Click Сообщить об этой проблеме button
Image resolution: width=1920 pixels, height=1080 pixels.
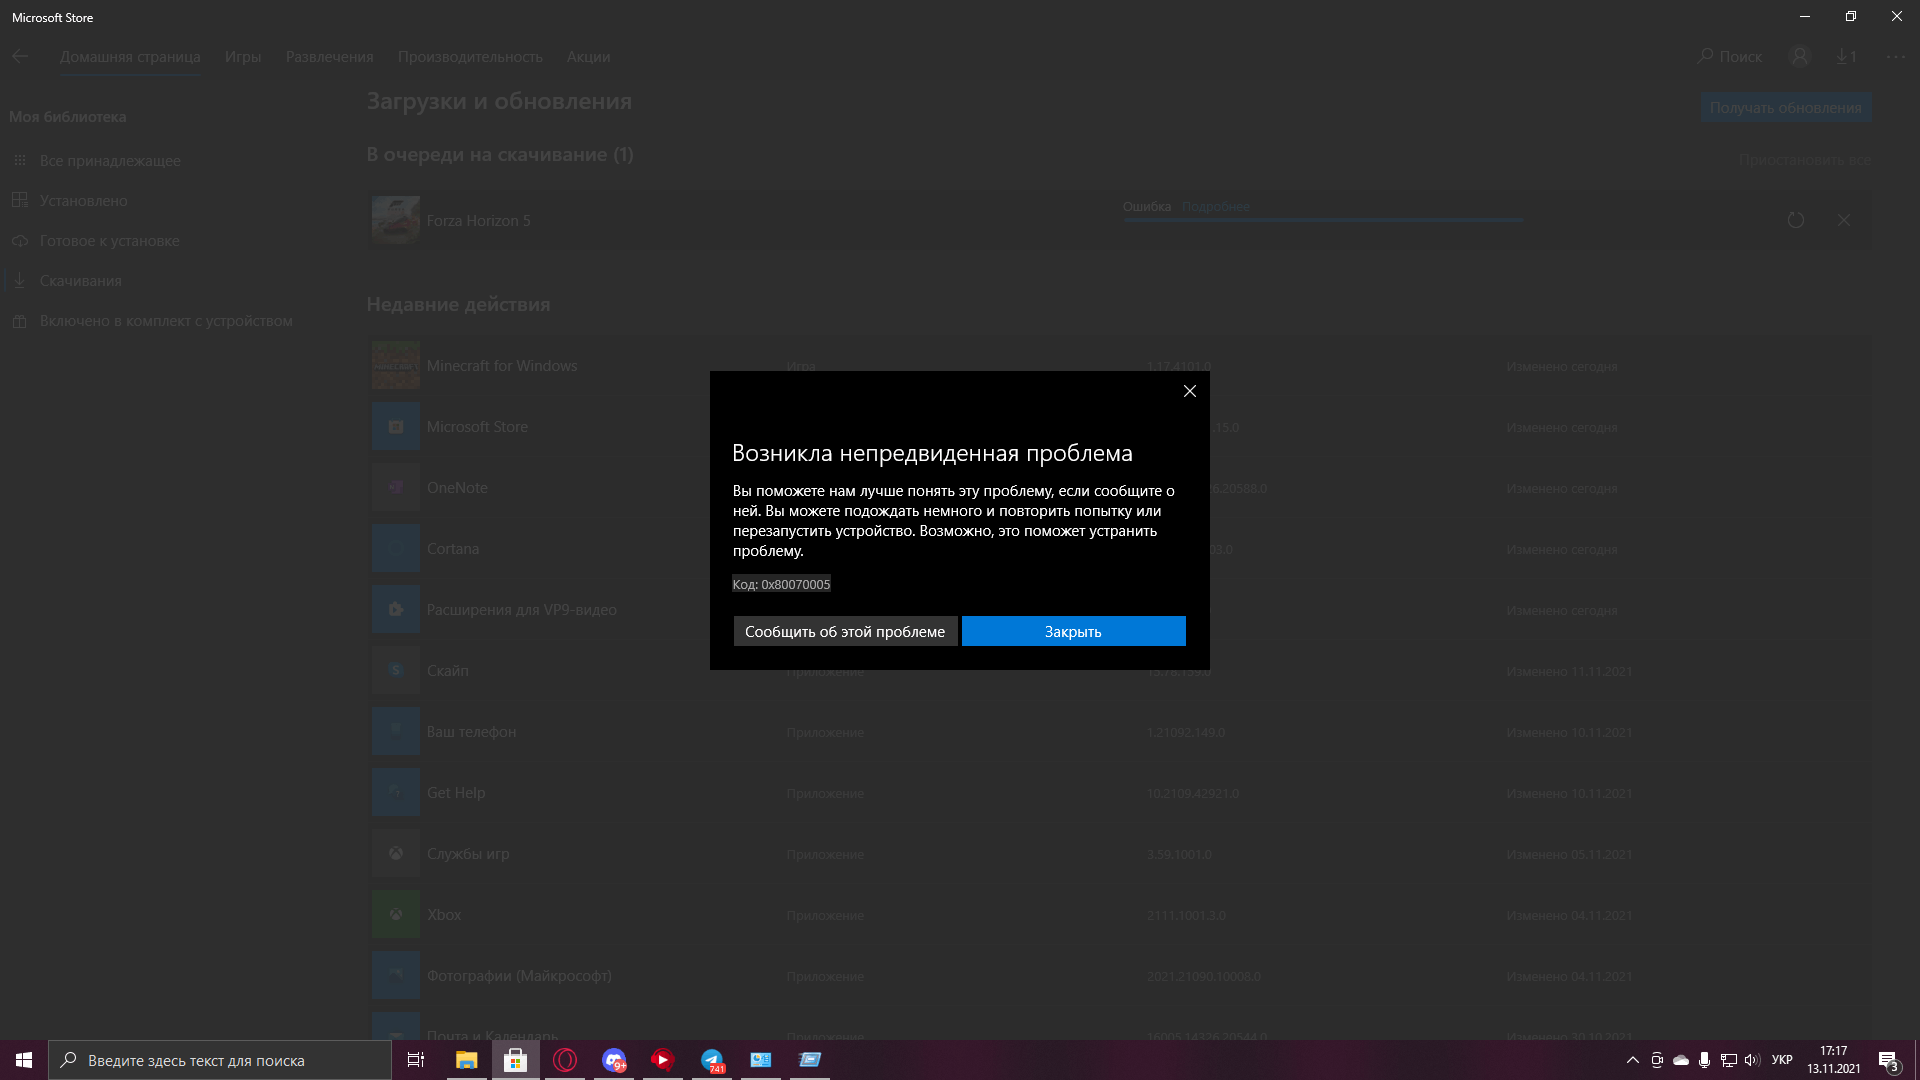tap(845, 631)
